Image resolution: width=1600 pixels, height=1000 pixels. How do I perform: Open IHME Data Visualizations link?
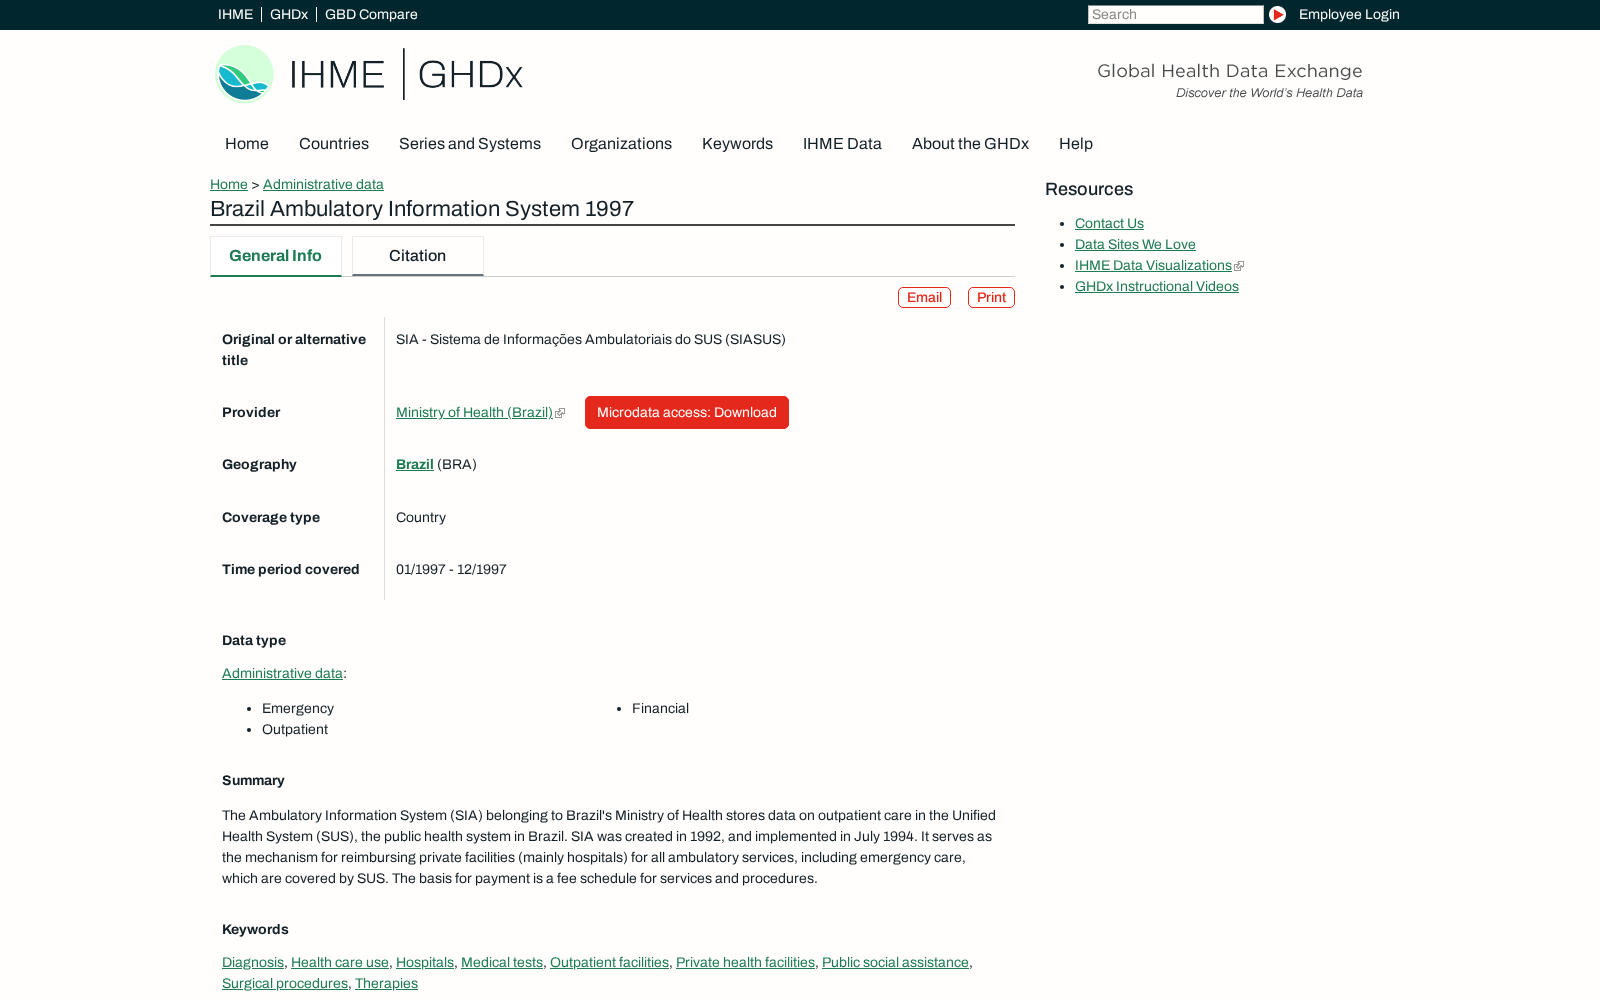pyautogui.click(x=1153, y=265)
